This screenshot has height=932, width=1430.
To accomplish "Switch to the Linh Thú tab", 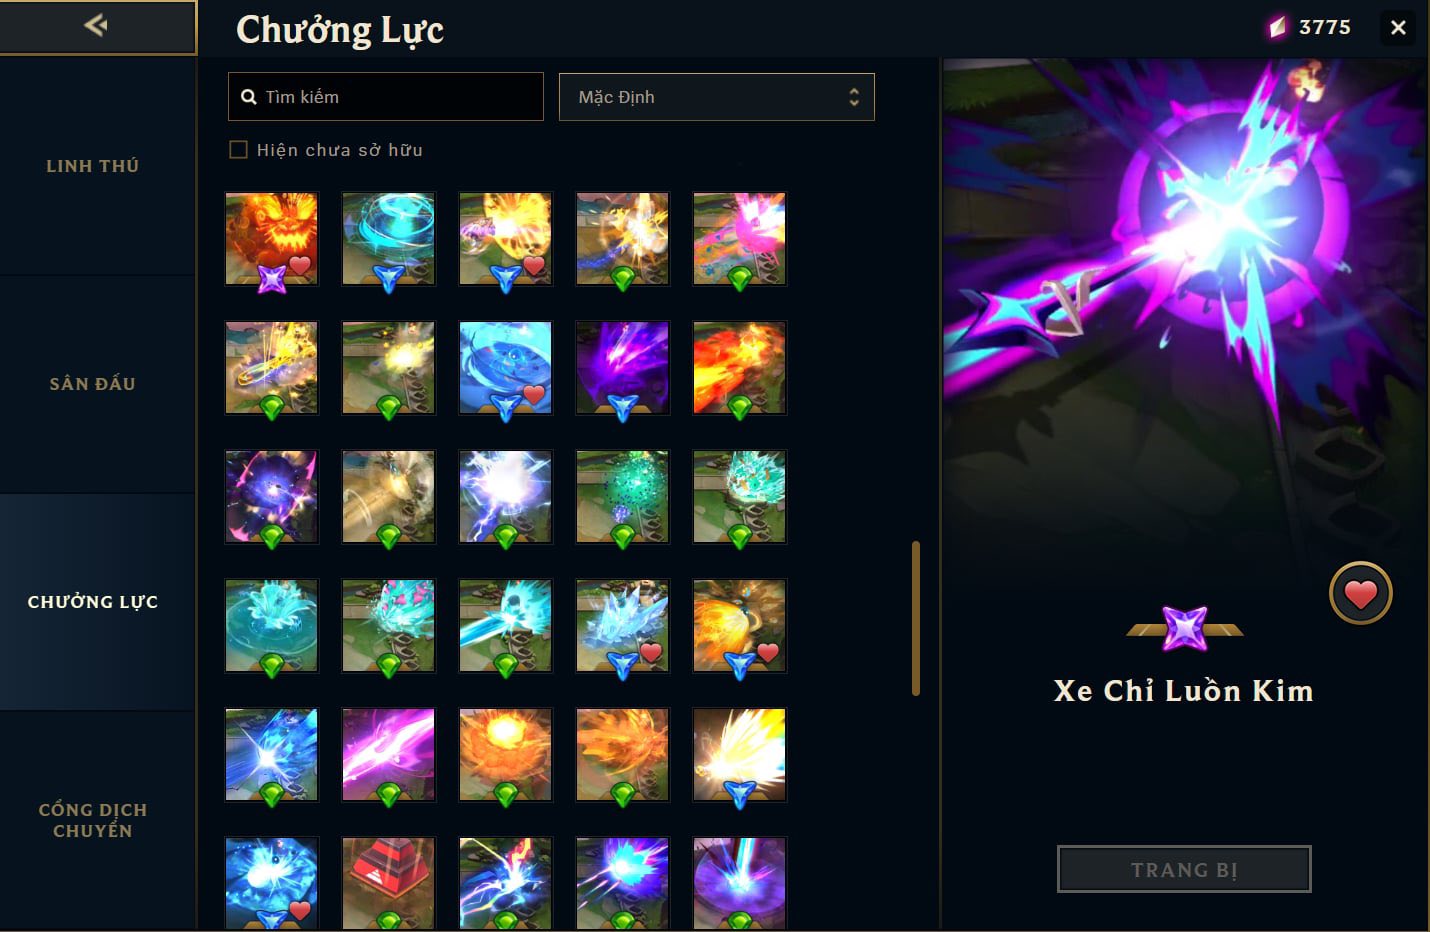I will 93,166.
